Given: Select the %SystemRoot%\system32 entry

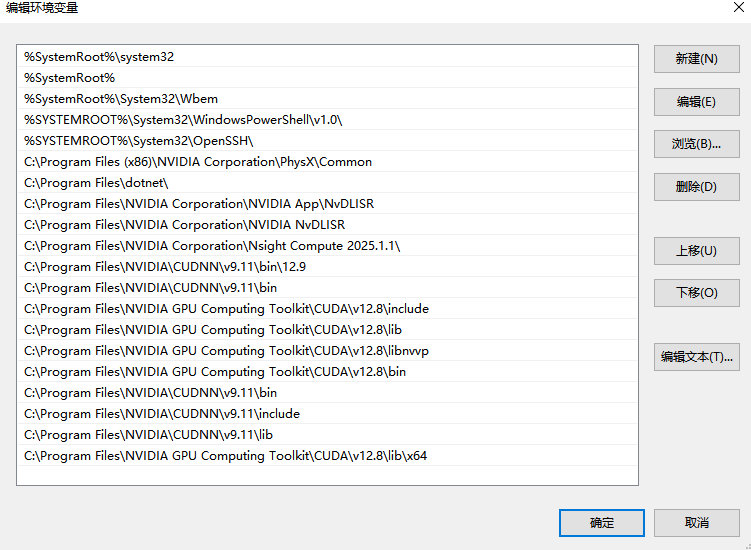Looking at the screenshot, I should click(x=328, y=57).
